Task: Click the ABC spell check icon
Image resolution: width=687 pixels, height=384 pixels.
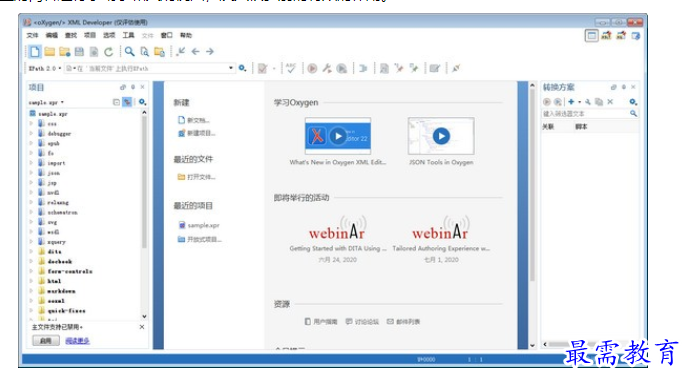Action: (290, 68)
